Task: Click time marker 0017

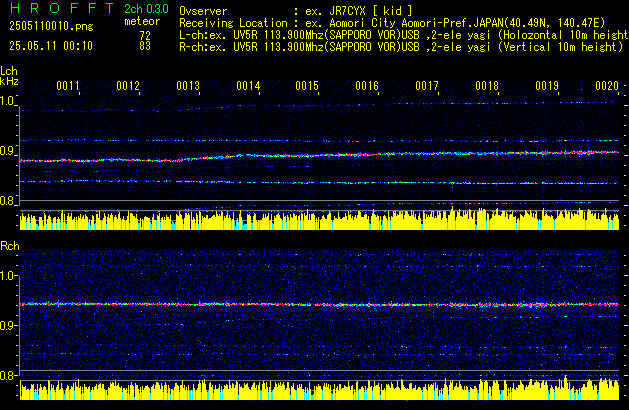Action: point(427,86)
